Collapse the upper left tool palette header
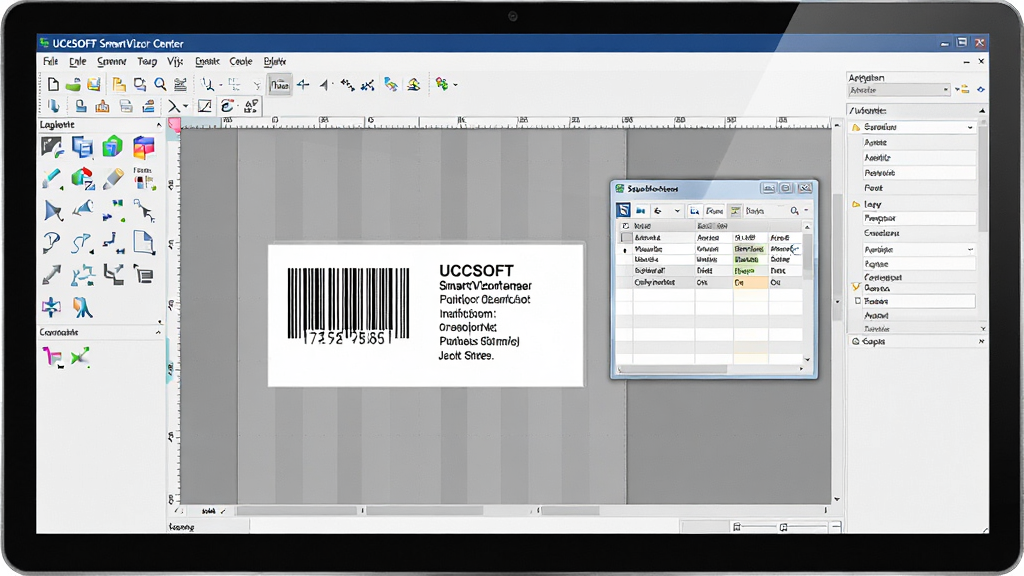 click(159, 125)
